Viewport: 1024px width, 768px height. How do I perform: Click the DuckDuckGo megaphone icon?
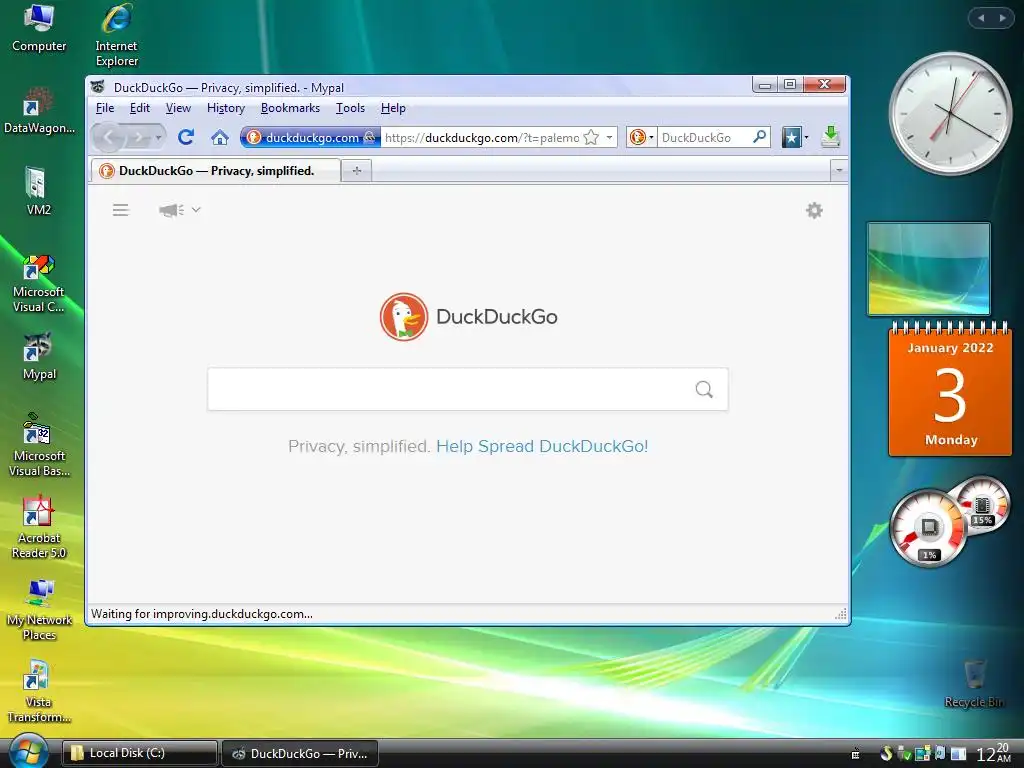pyautogui.click(x=171, y=210)
